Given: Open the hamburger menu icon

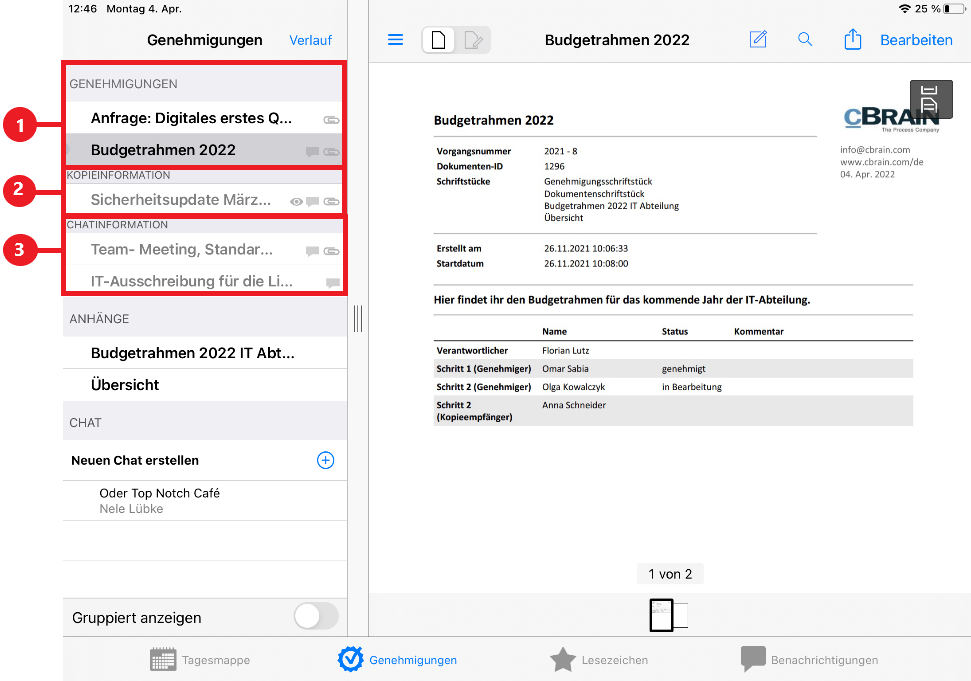Looking at the screenshot, I should [x=395, y=40].
